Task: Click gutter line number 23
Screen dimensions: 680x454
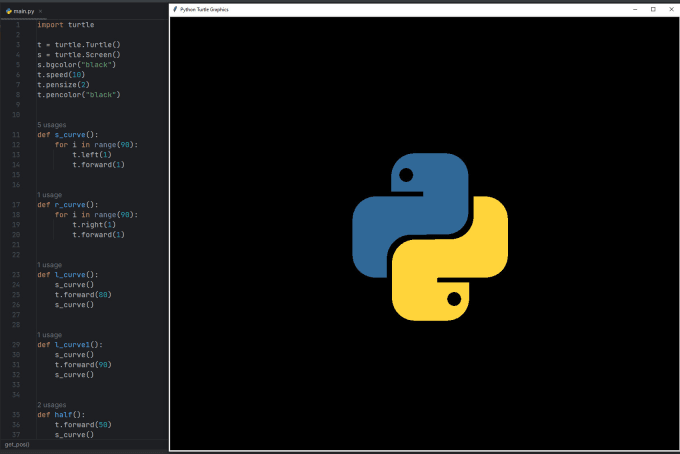Action: 16,275
